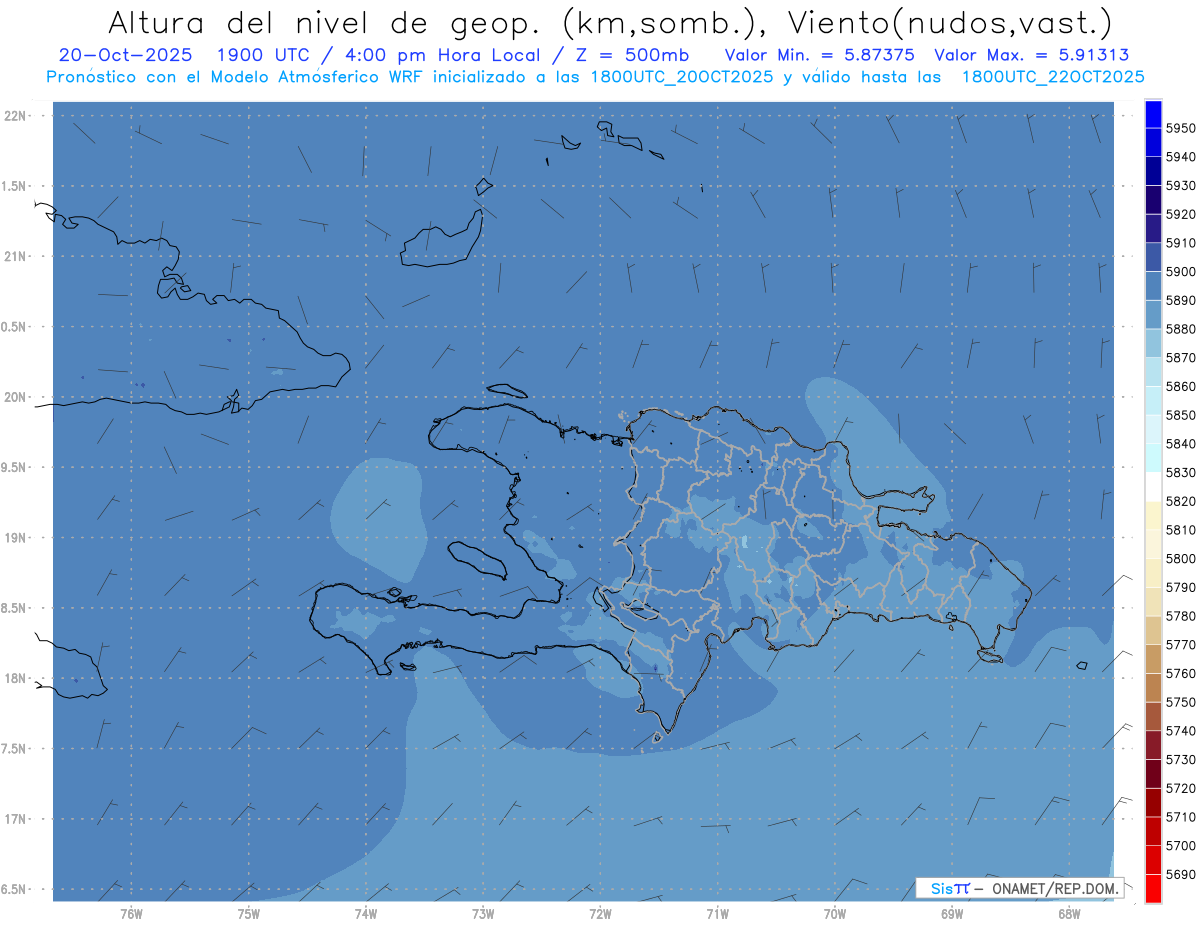The image size is (1200, 927).
Task: Click the SisPi ONAMET/REP.DOM. credit label
Action: click(1019, 888)
